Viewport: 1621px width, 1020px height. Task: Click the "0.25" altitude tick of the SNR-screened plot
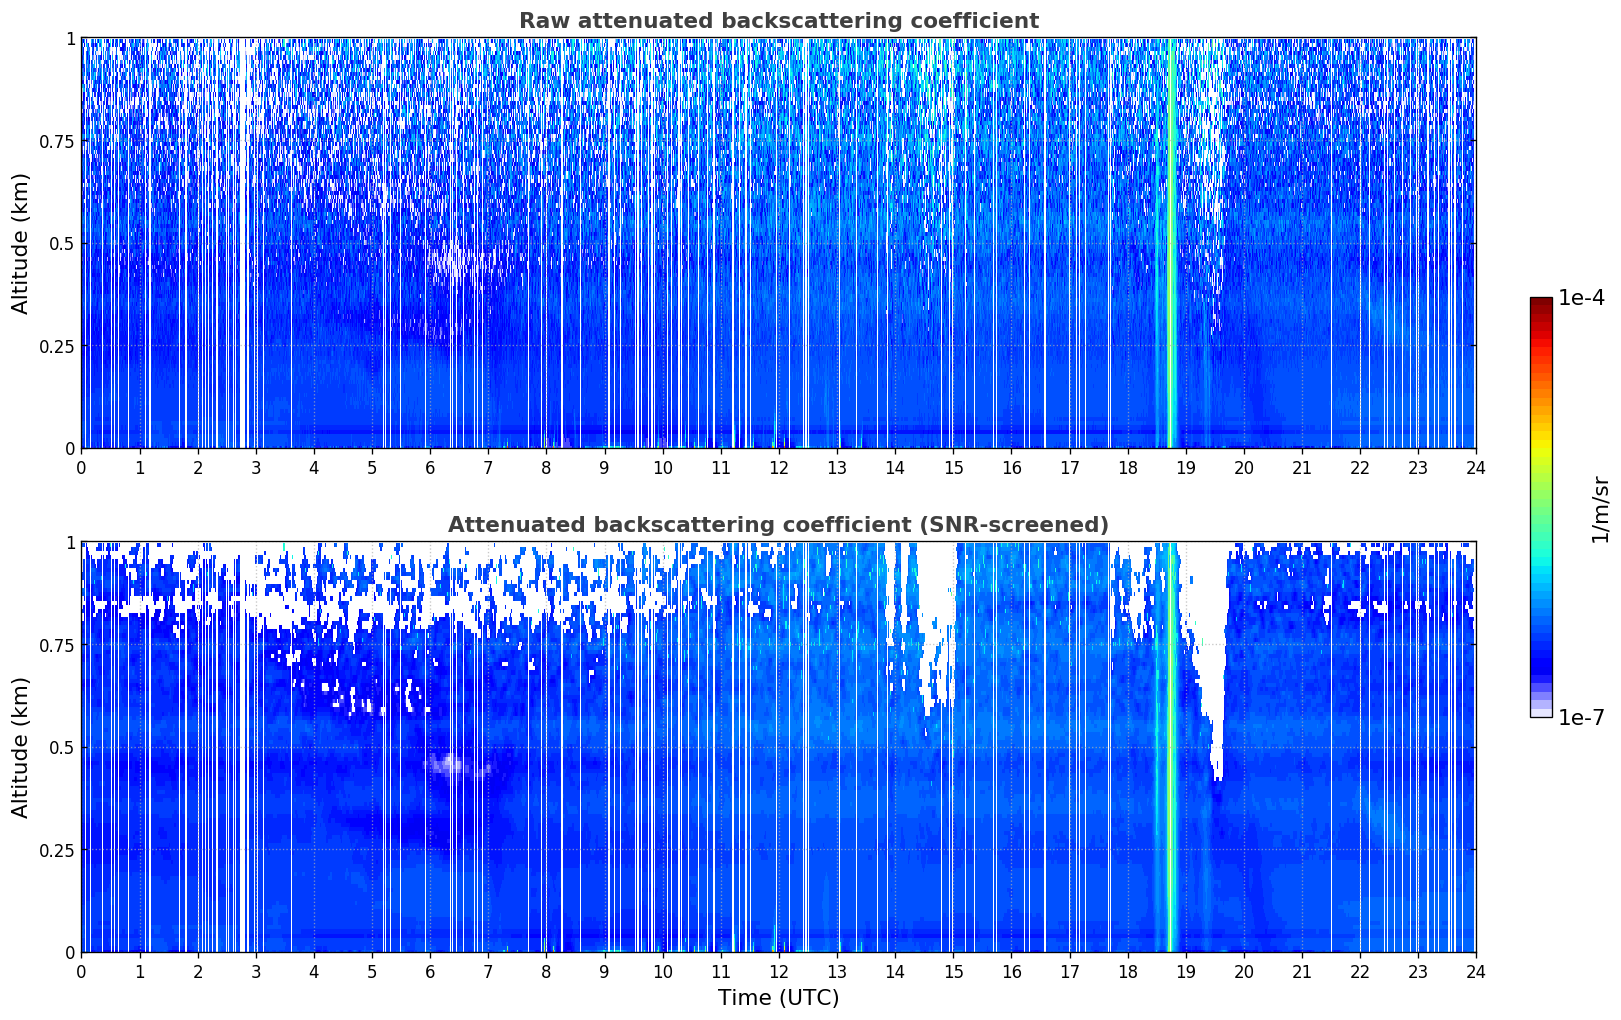click(57, 850)
